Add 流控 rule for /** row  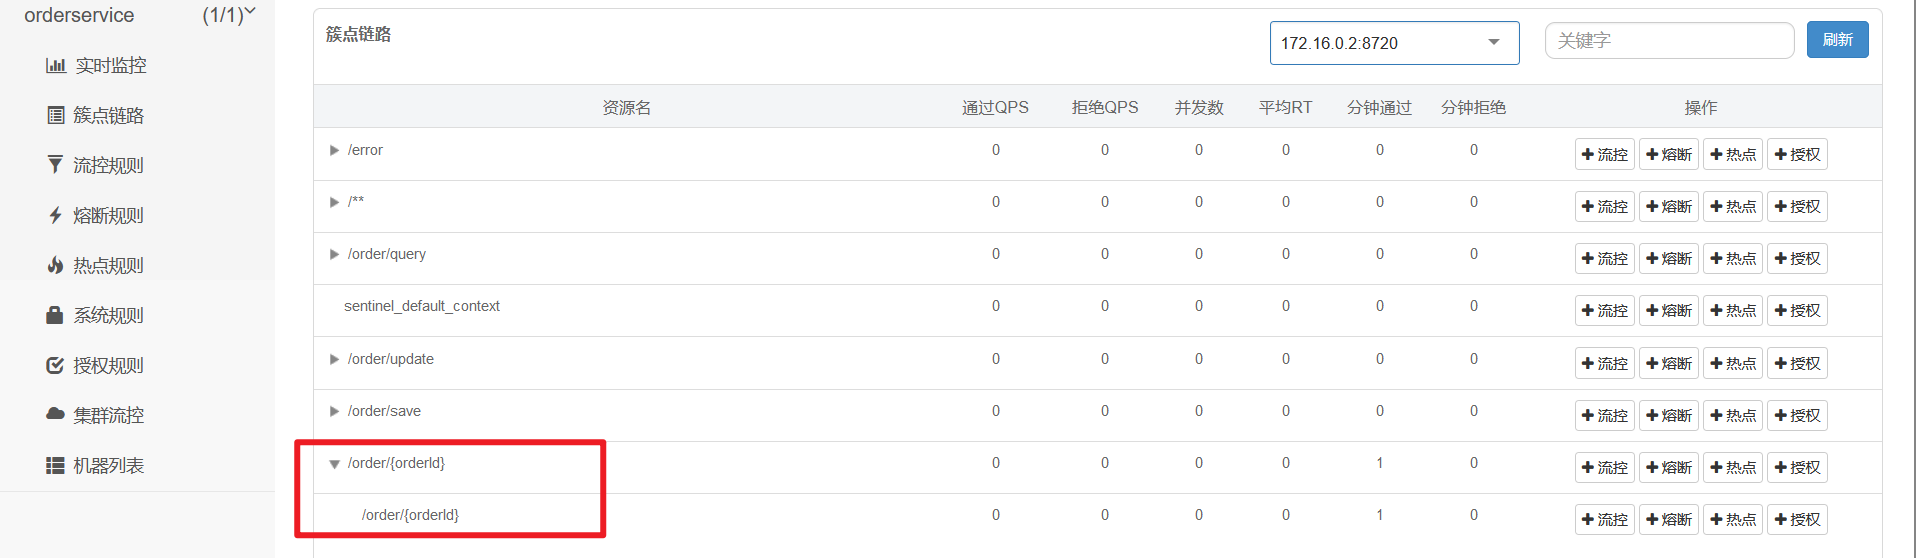click(x=1605, y=206)
